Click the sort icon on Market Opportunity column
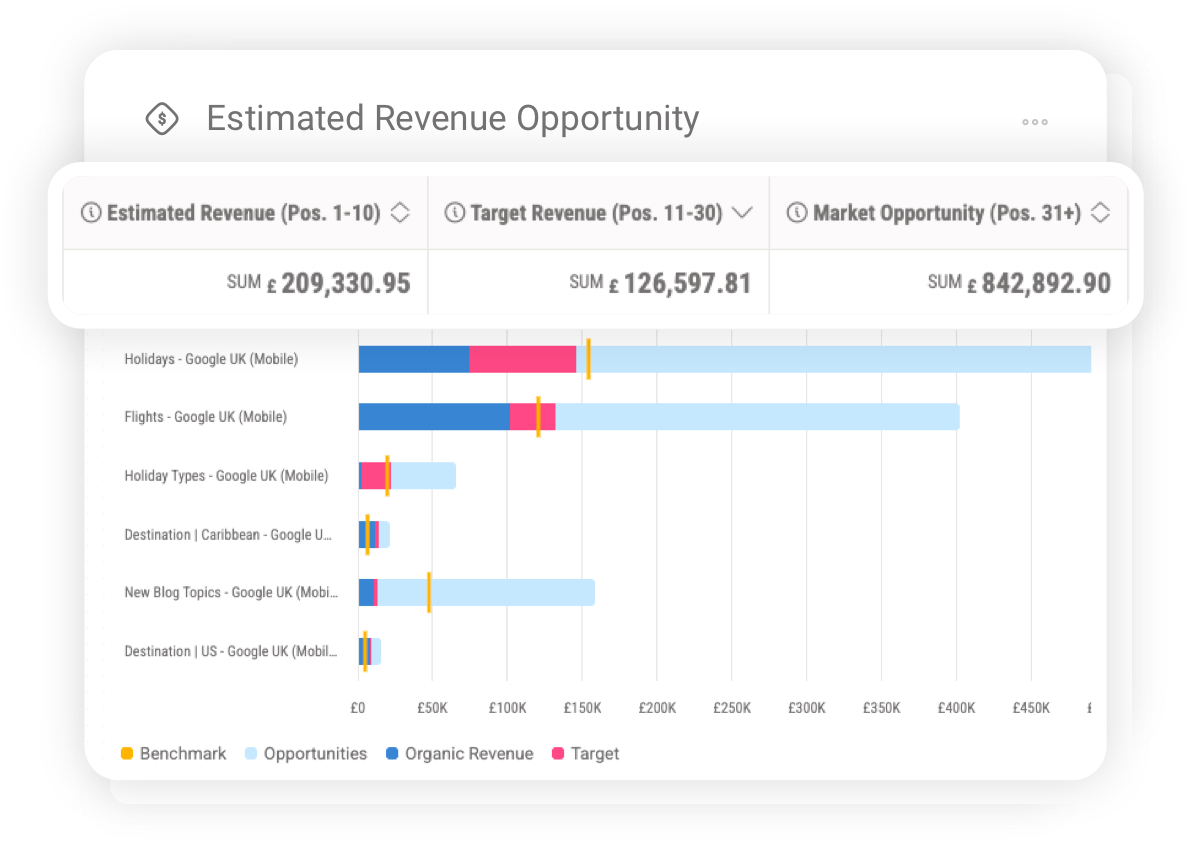The width and height of the screenshot is (1190, 846). tap(1099, 212)
